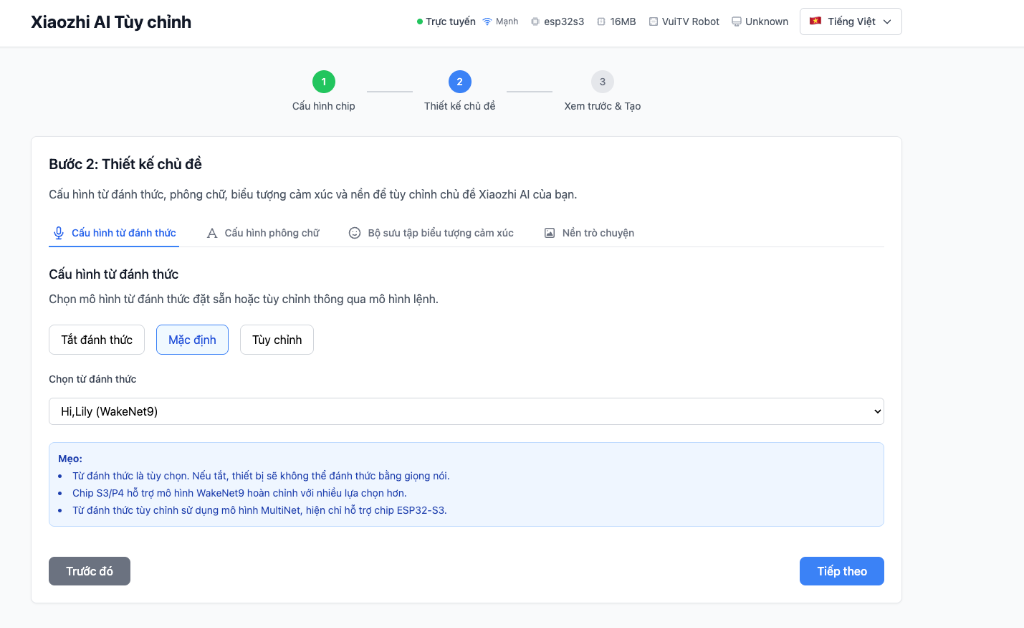This screenshot has width=1024, height=628.
Task: Click the font letter icon on font tab
Action: (x=212, y=233)
